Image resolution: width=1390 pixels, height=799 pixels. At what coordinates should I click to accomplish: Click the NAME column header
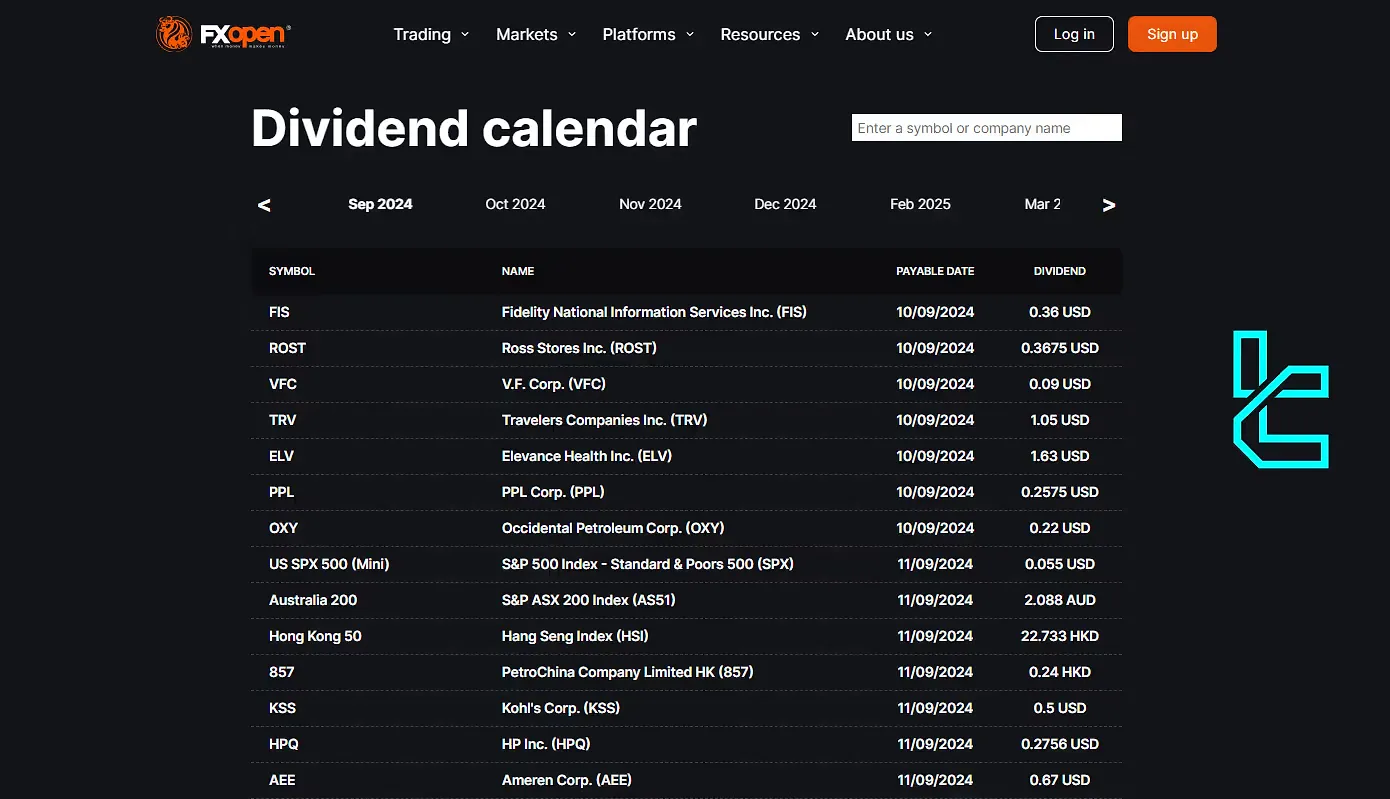518,271
